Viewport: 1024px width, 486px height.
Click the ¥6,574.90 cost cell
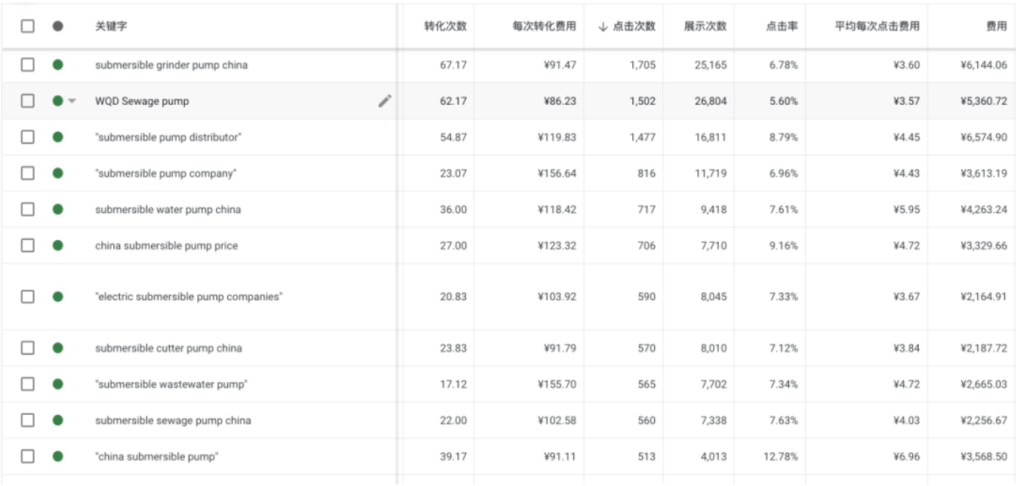pyautogui.click(x=983, y=137)
